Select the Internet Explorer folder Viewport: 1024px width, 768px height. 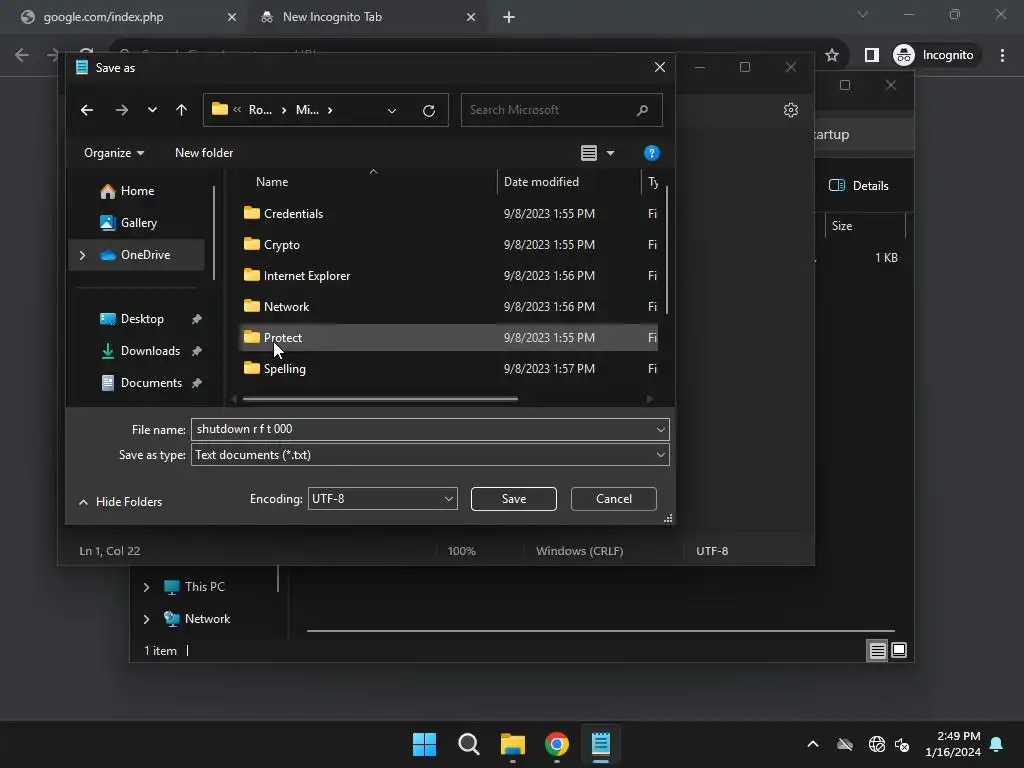(306, 276)
